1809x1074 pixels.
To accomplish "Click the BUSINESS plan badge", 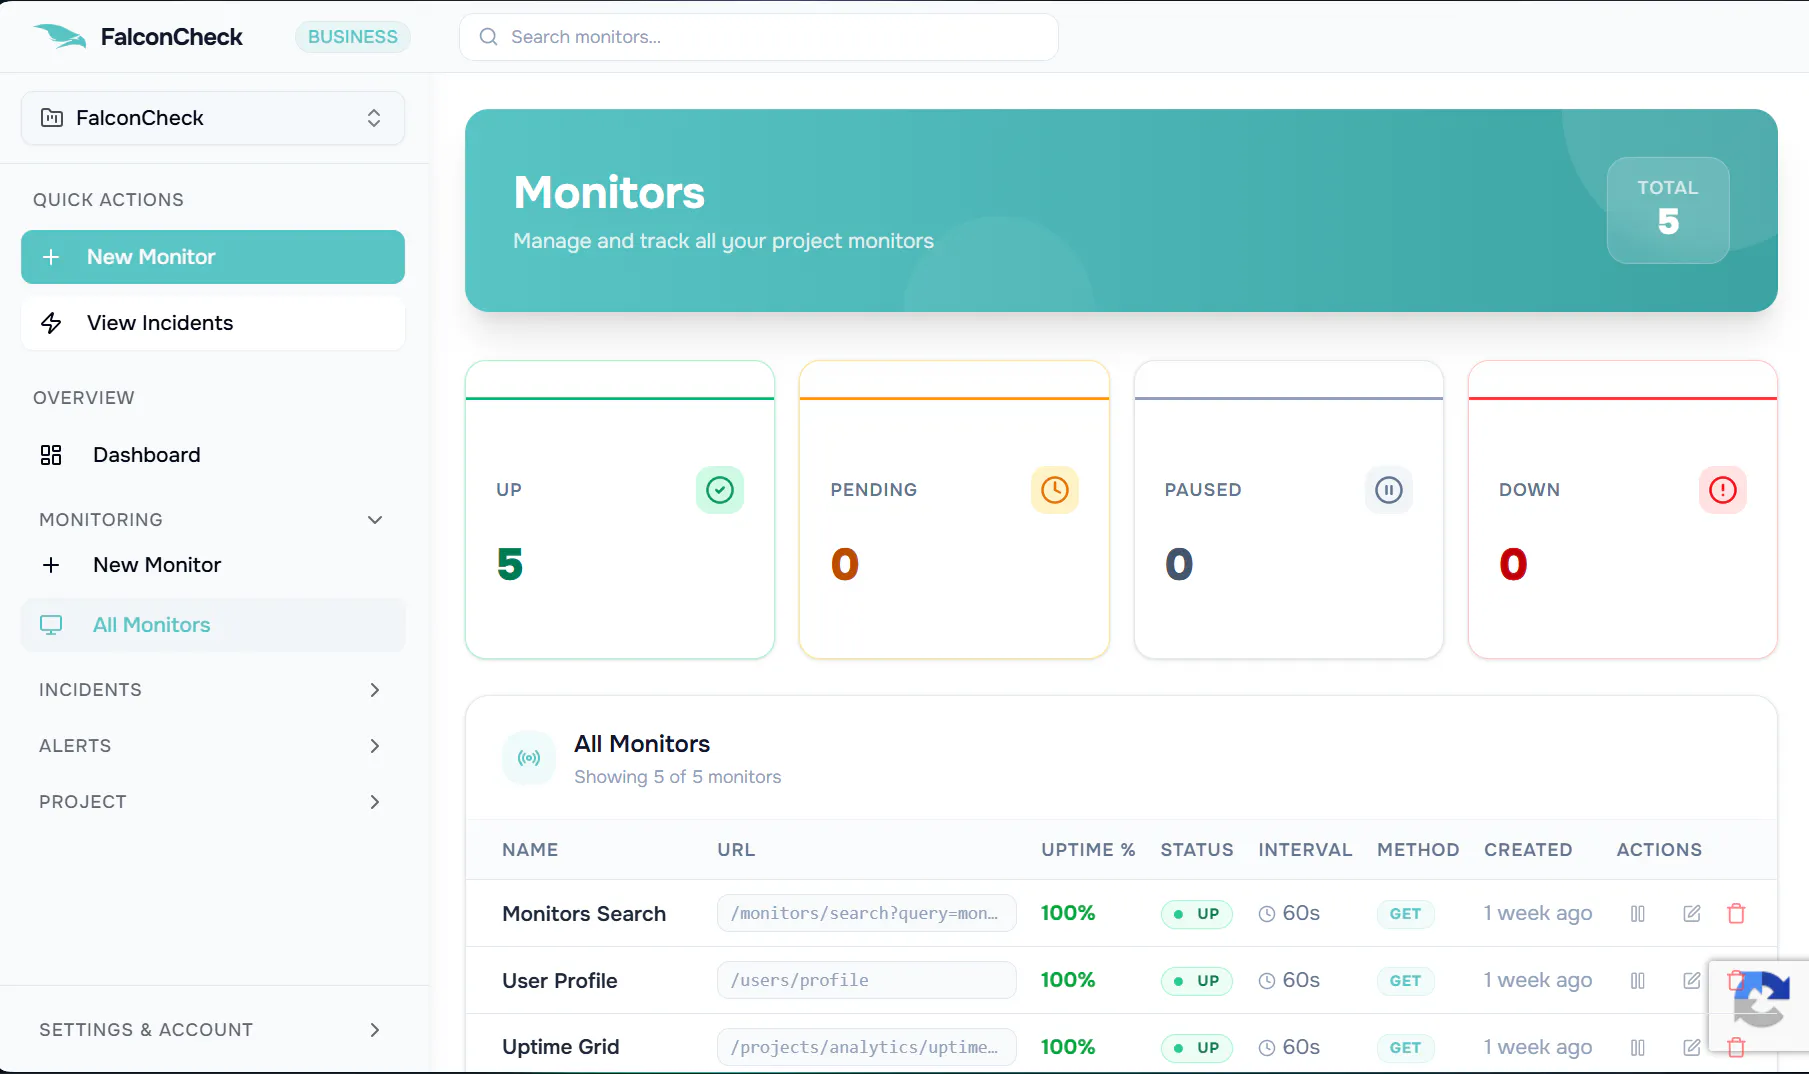I will point(353,37).
